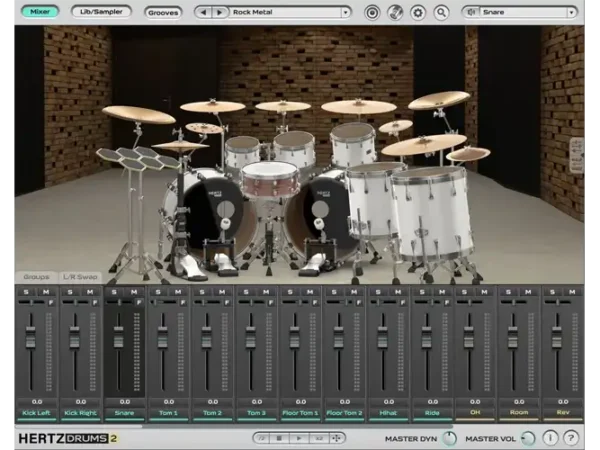
Task: Open the info button next to Master Vol
Action: coord(550,438)
